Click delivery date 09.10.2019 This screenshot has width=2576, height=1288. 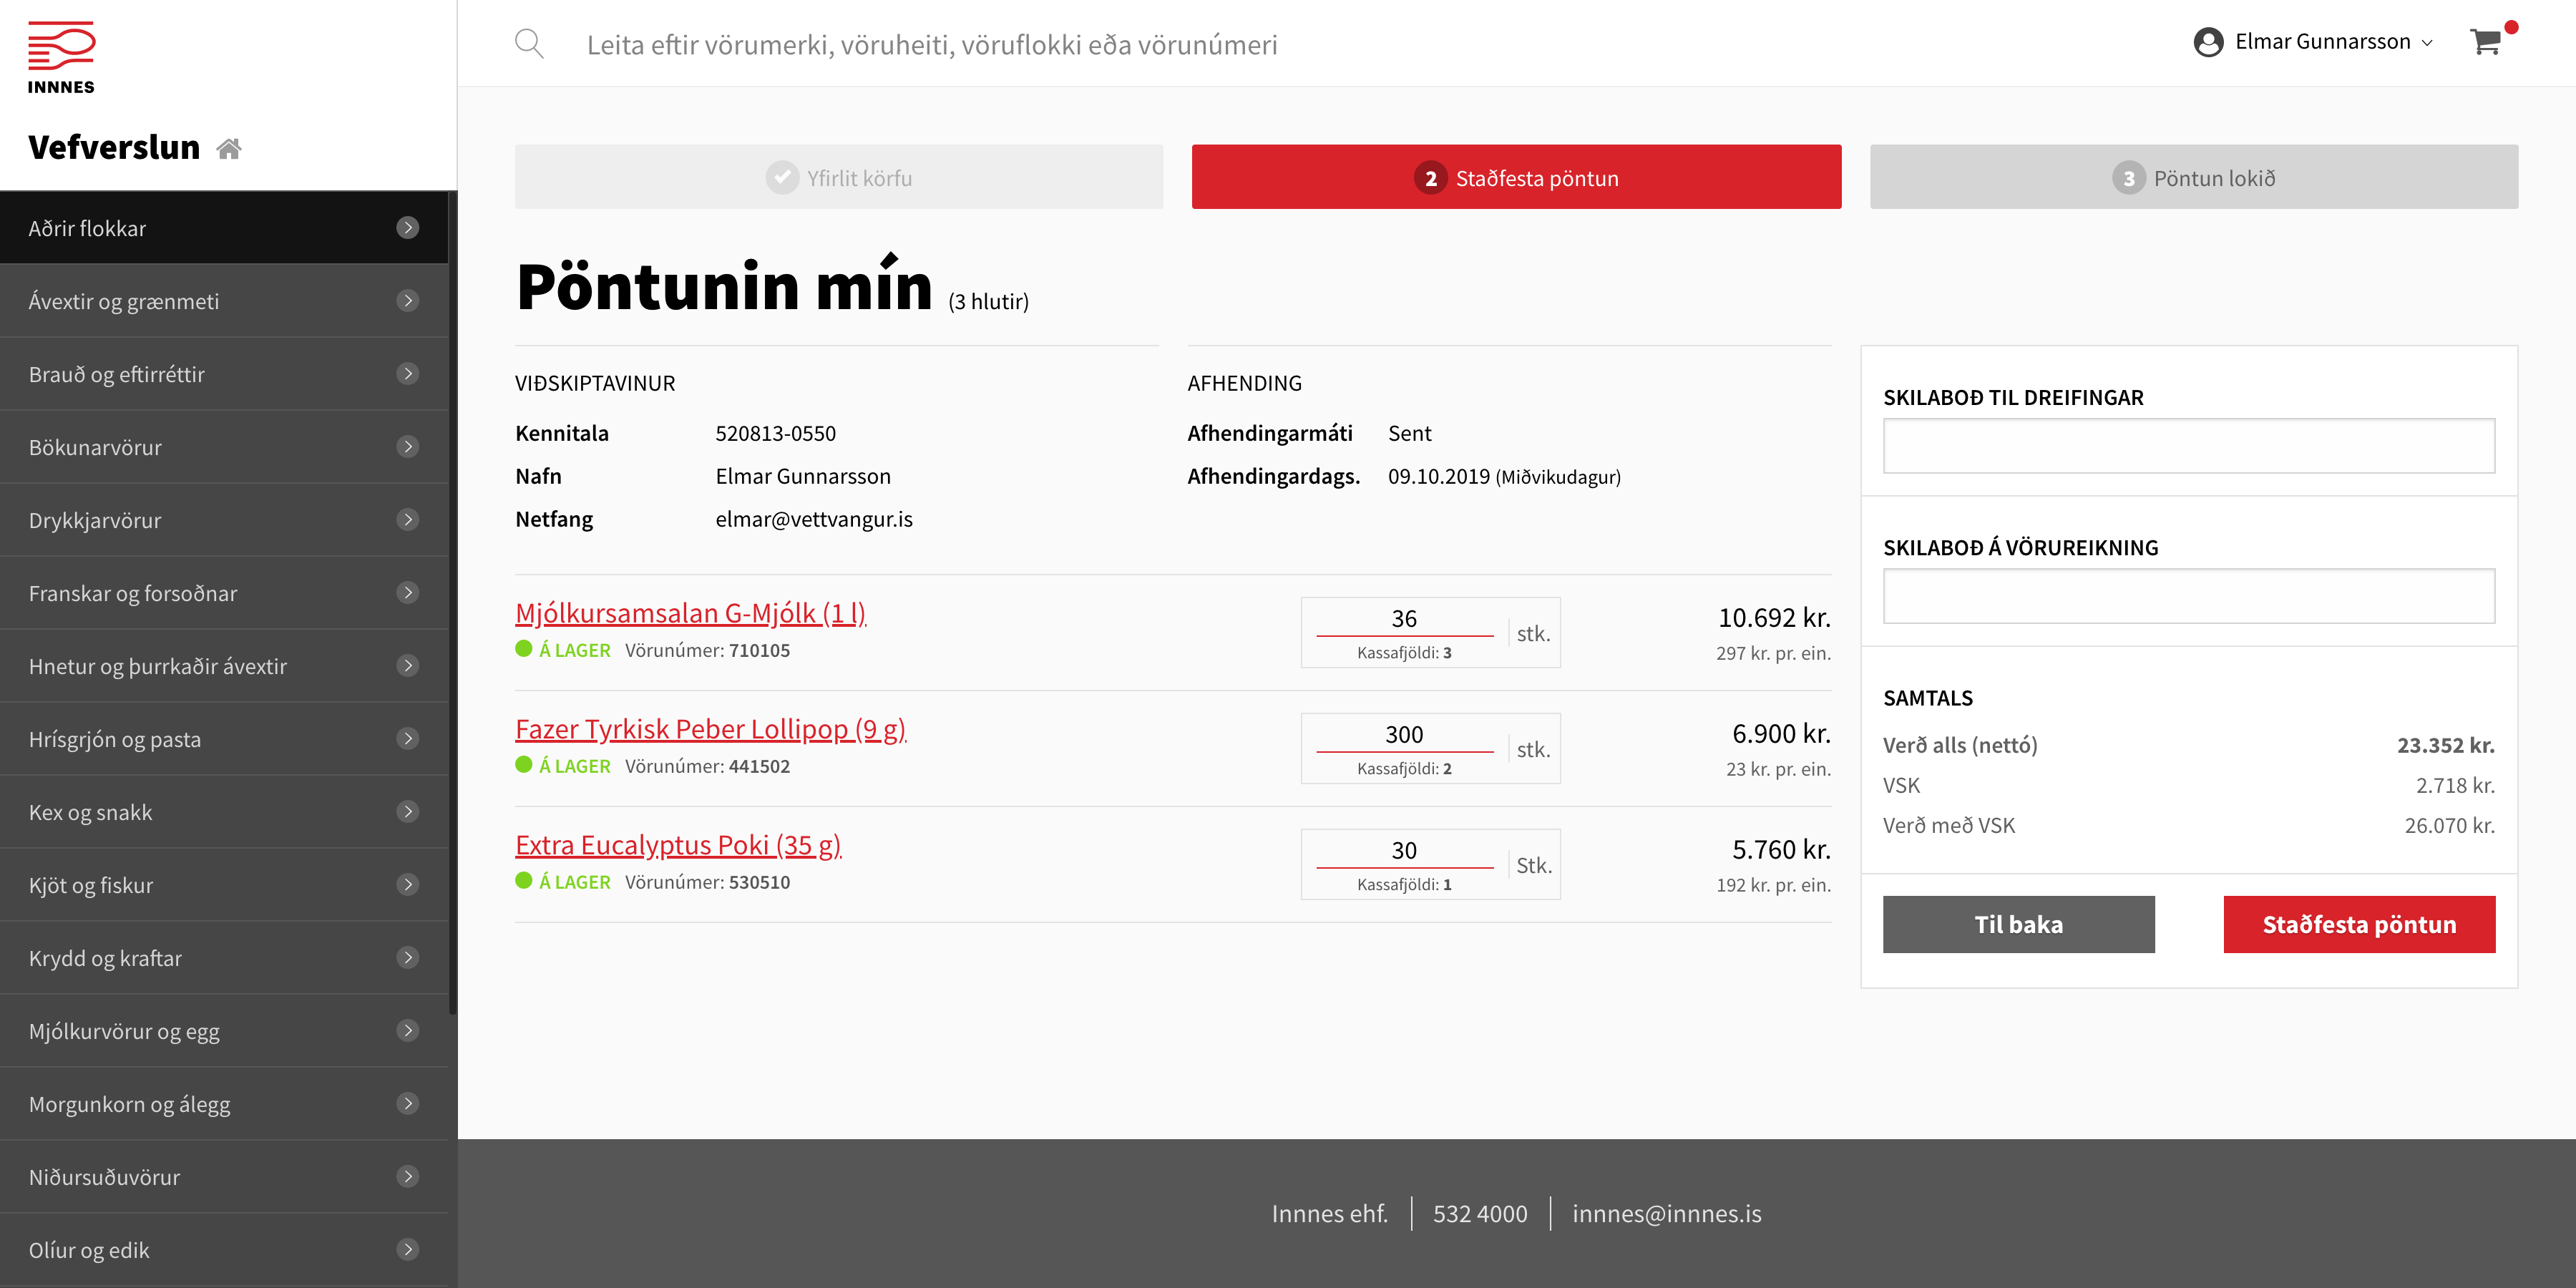point(1439,476)
